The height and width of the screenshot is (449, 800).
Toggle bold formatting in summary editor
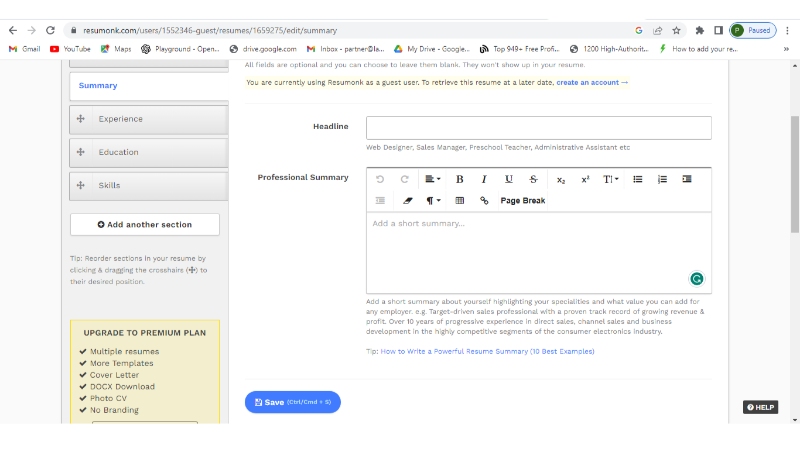click(459, 179)
